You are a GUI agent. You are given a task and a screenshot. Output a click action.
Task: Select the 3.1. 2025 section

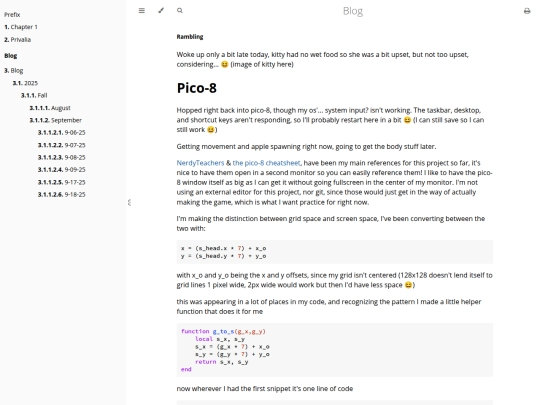(x=25, y=83)
